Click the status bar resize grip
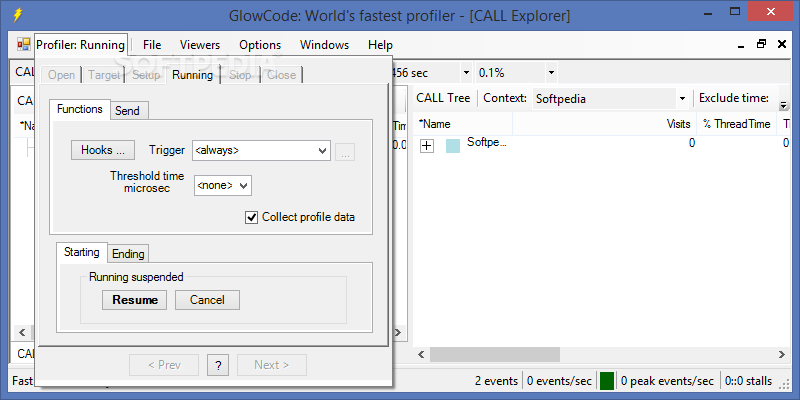The width and height of the screenshot is (800, 400). (x=785, y=383)
